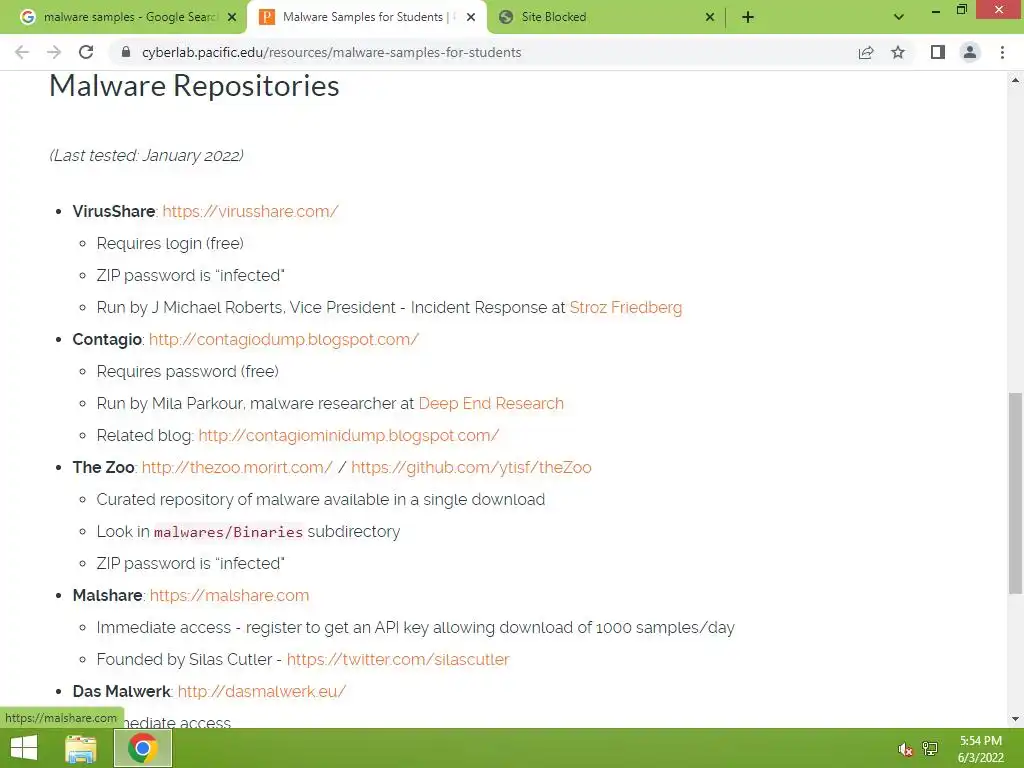Click the scrollbar down arrow
Image resolution: width=1024 pixels, height=768 pixels.
pyautogui.click(x=1015, y=719)
